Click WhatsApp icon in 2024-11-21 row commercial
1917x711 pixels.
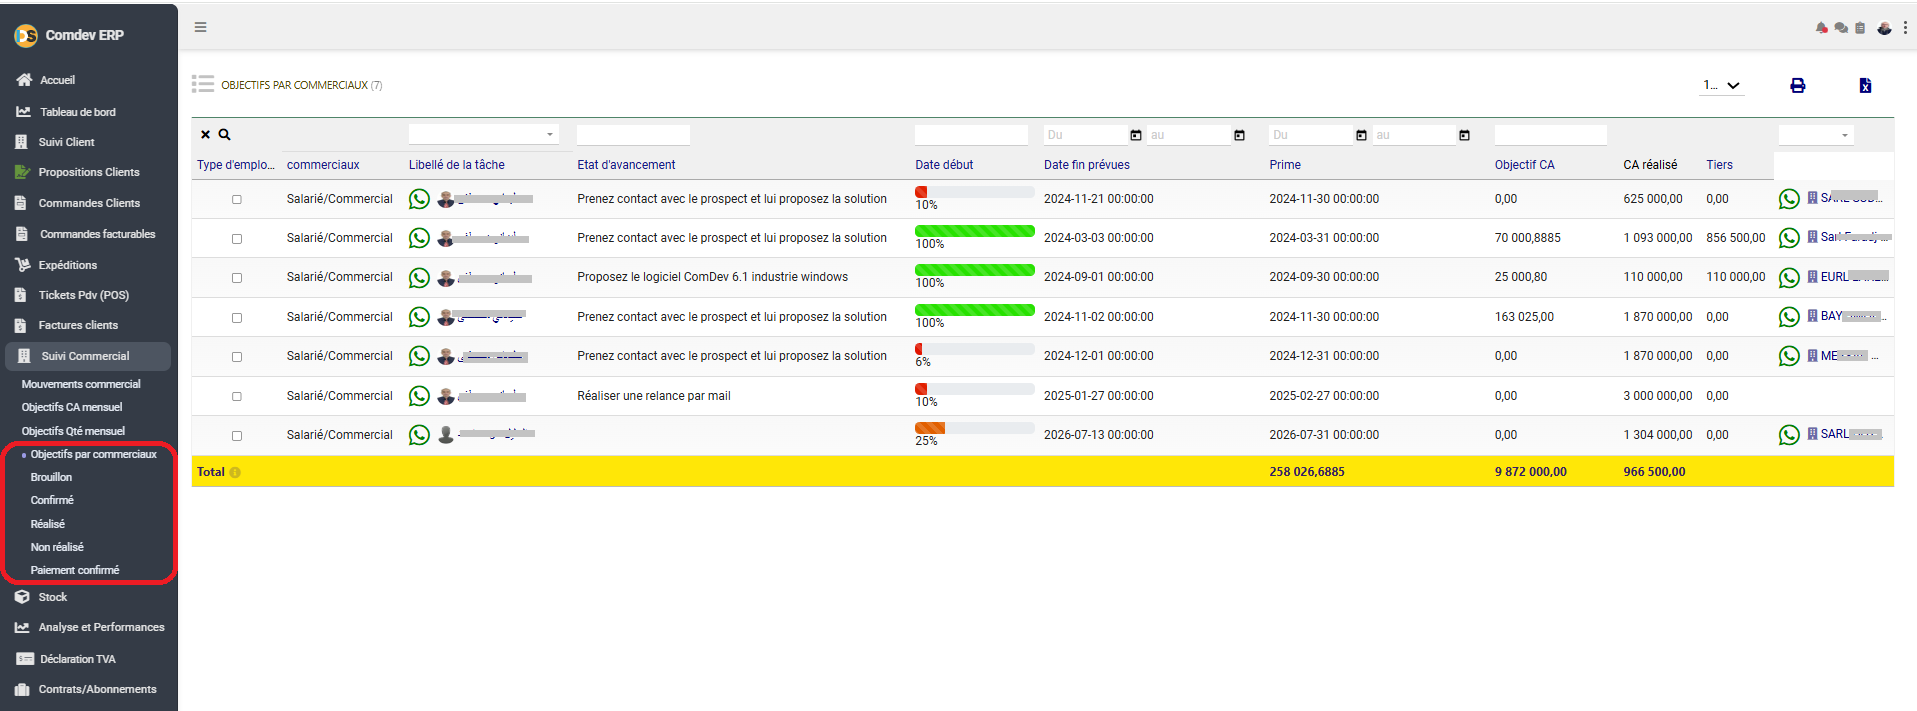click(419, 199)
